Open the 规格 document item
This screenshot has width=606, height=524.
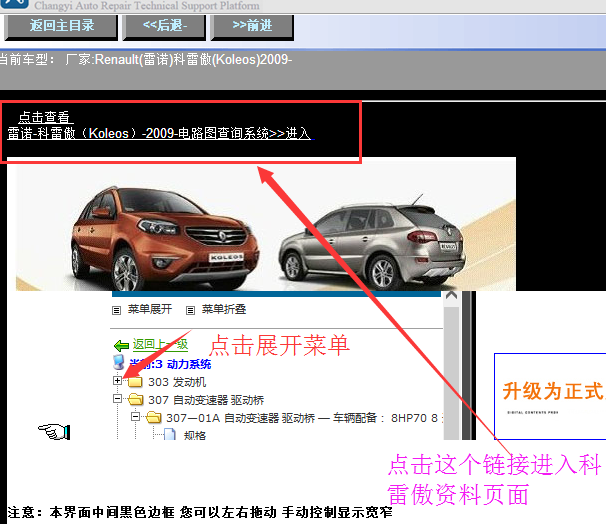point(195,436)
